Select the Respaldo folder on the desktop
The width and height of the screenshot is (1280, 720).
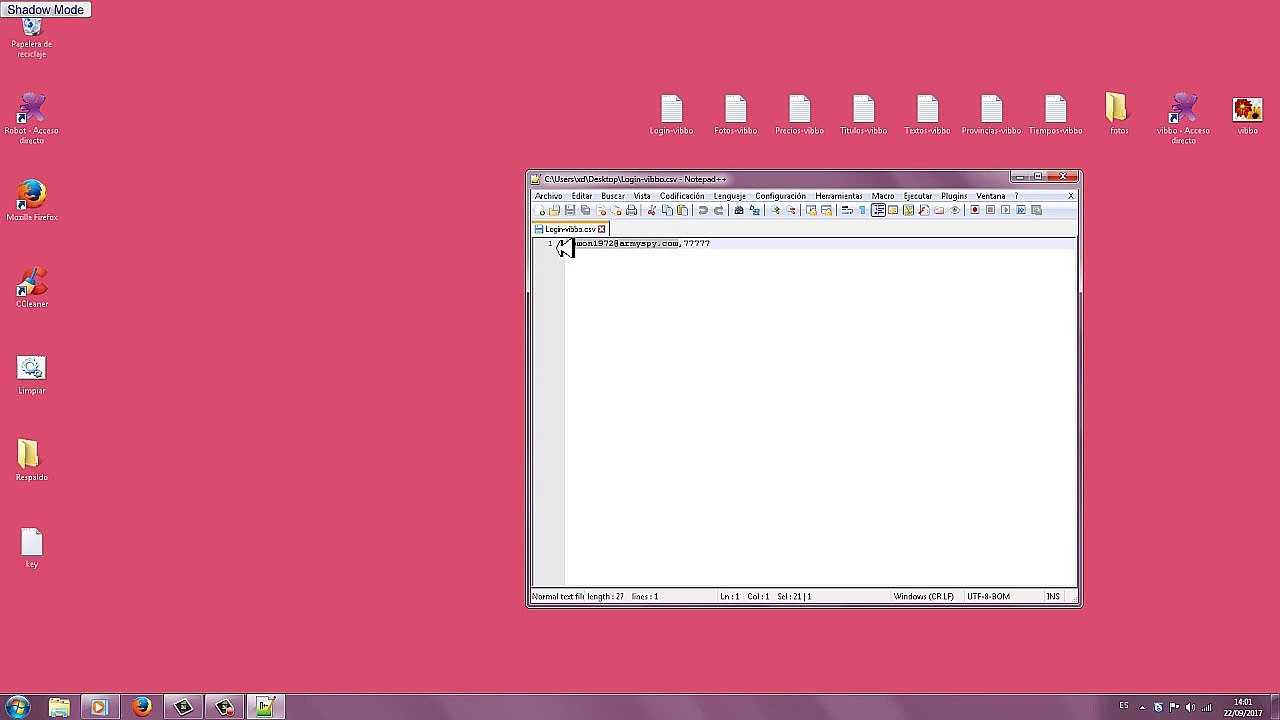click(x=31, y=461)
